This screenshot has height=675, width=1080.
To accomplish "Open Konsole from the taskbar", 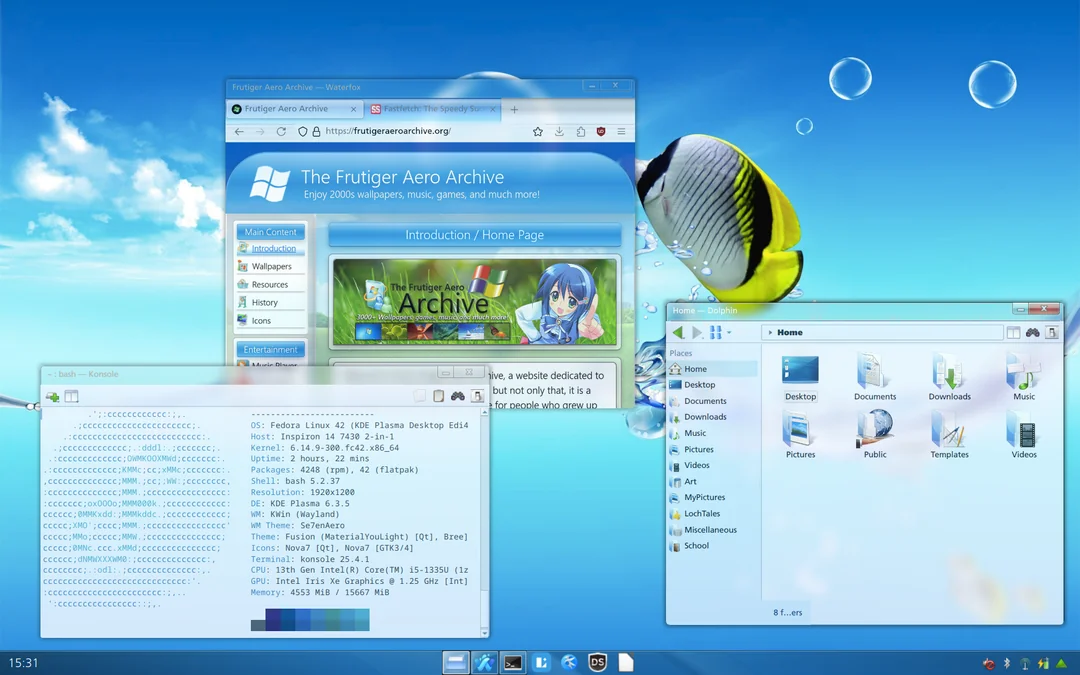I will 513,662.
